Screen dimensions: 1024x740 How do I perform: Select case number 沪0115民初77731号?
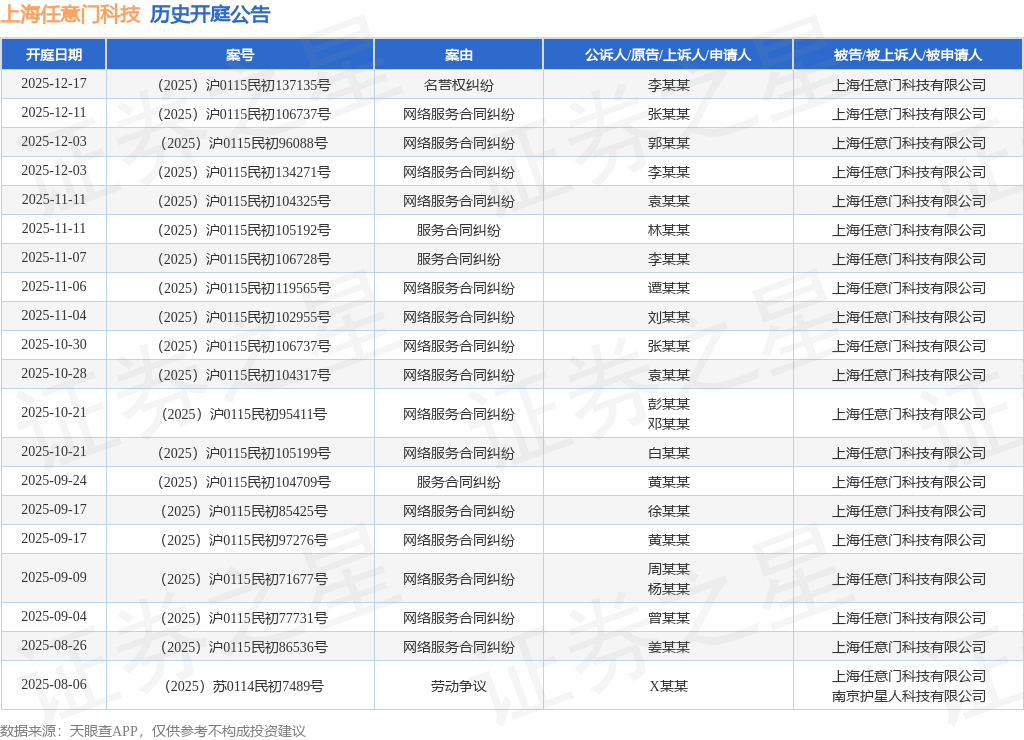[244, 618]
